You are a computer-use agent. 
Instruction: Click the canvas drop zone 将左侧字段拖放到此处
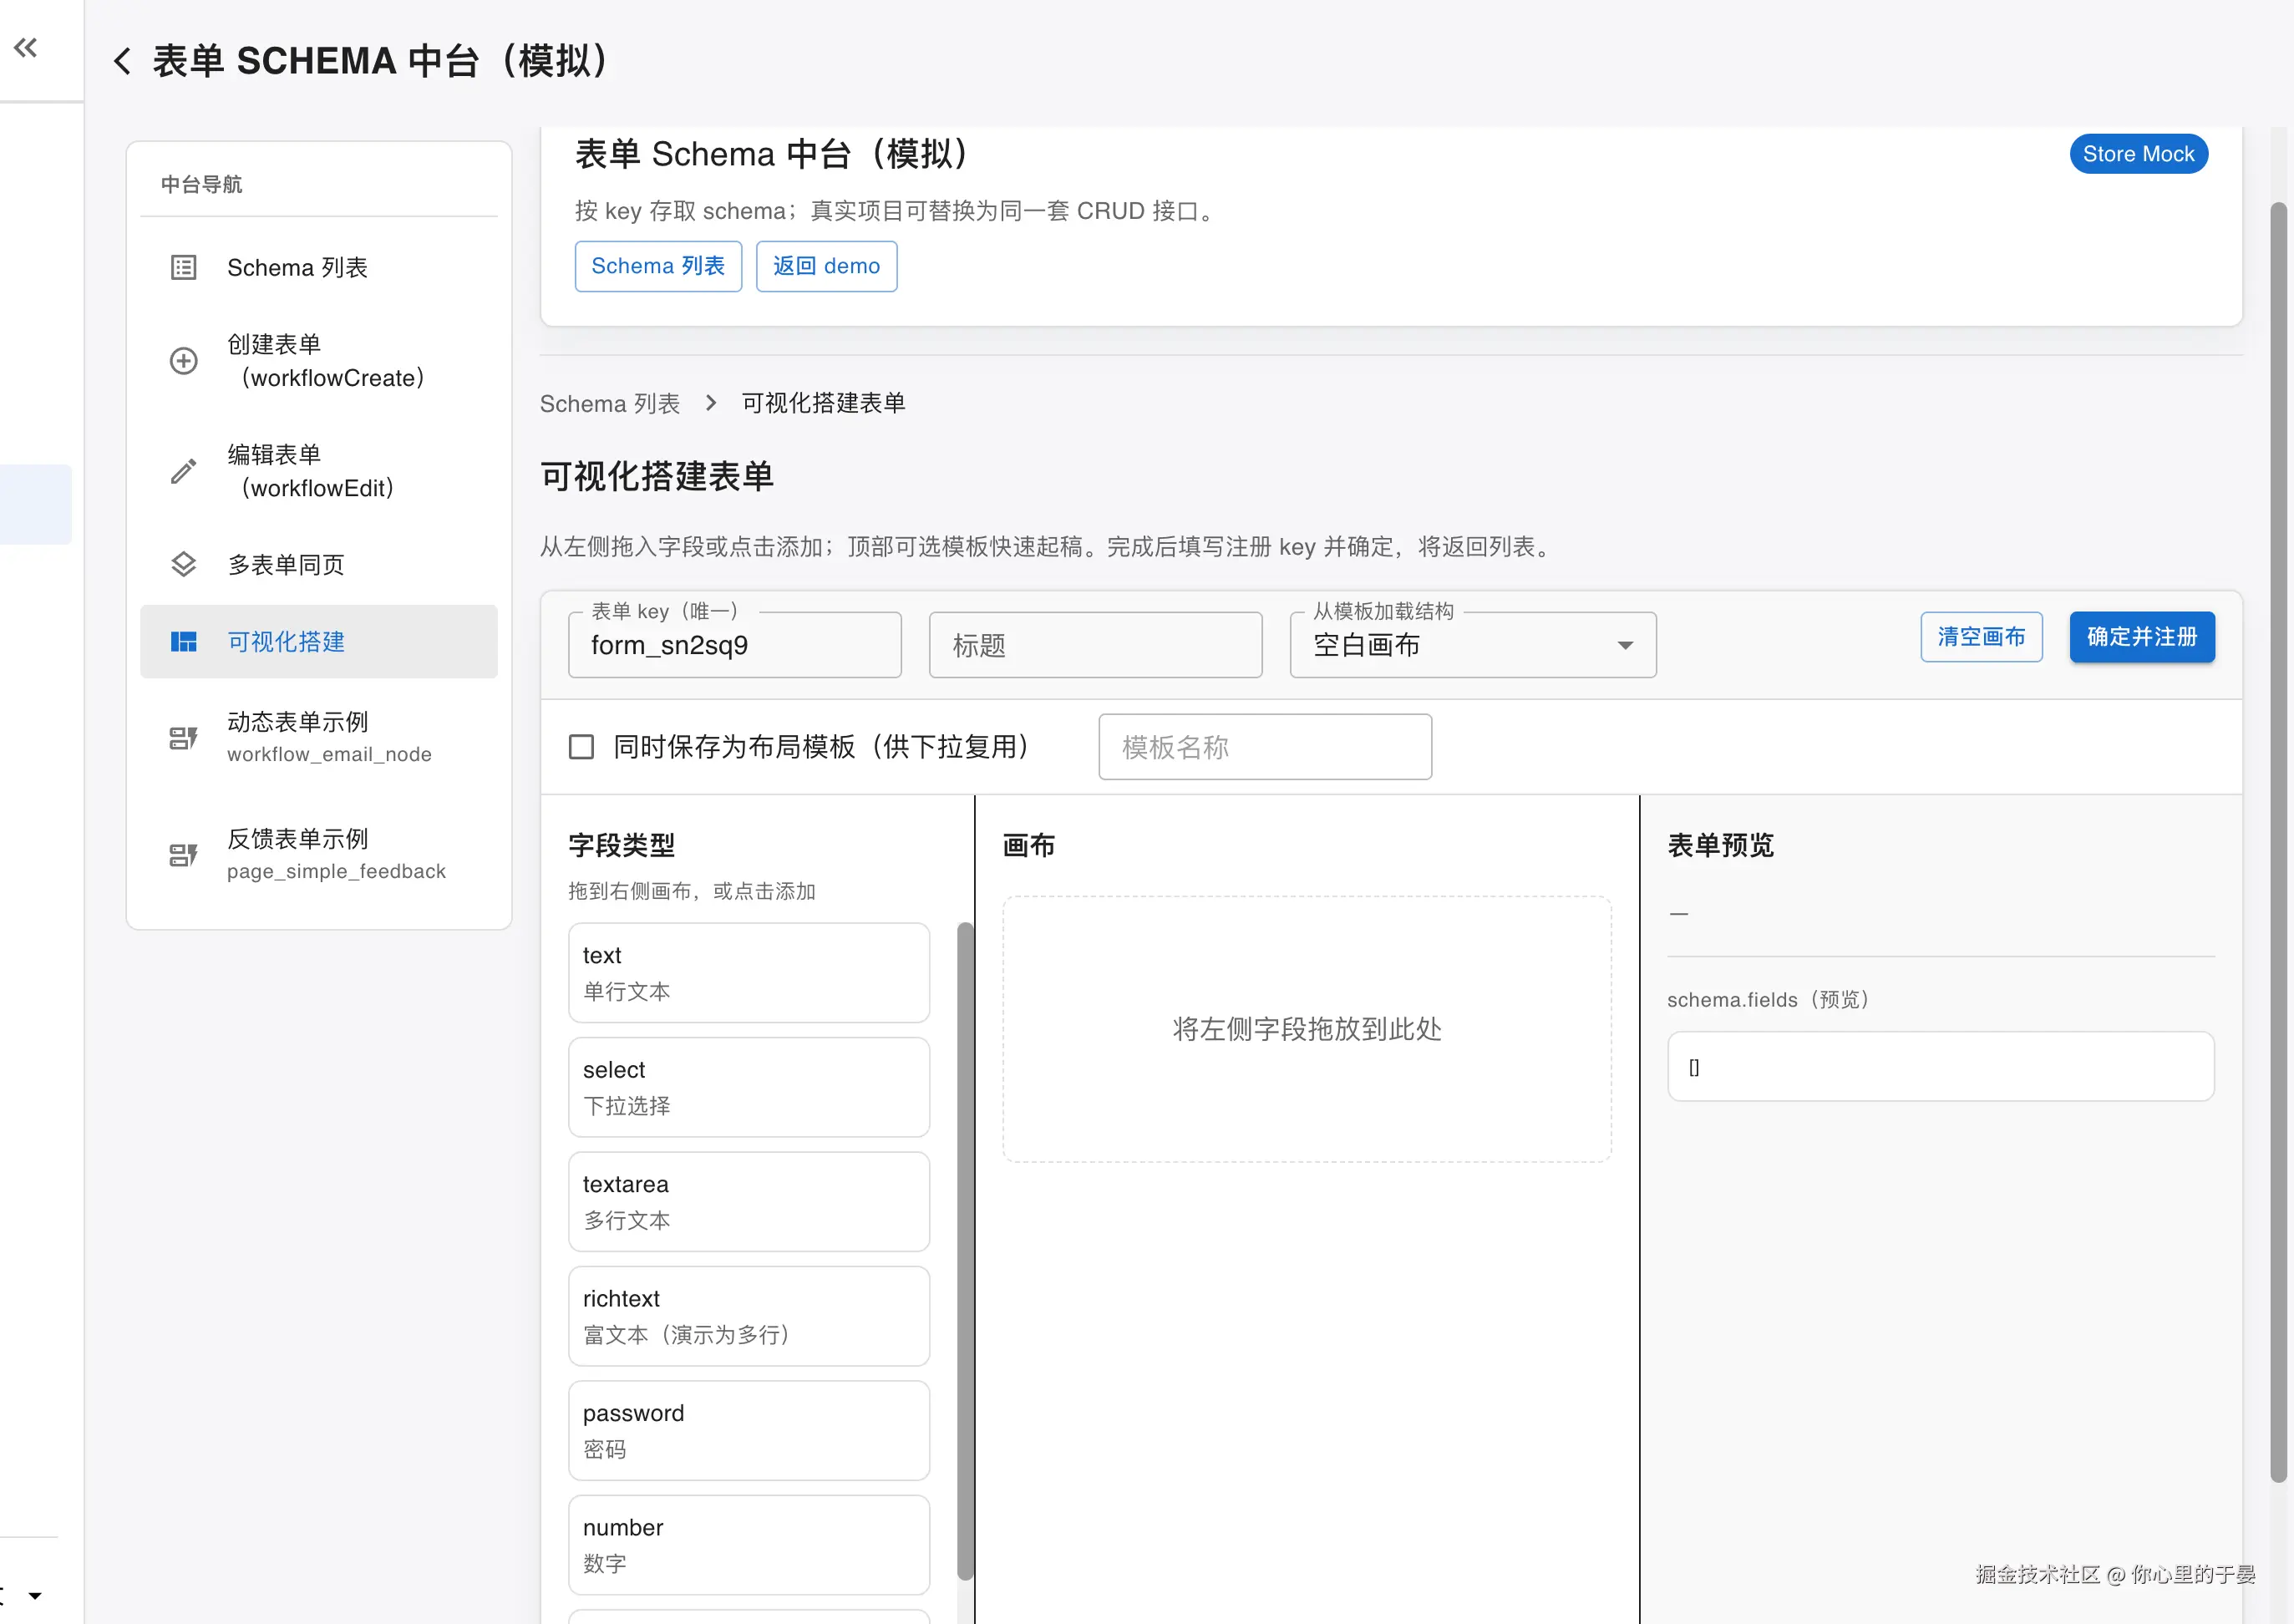click(1307, 1029)
